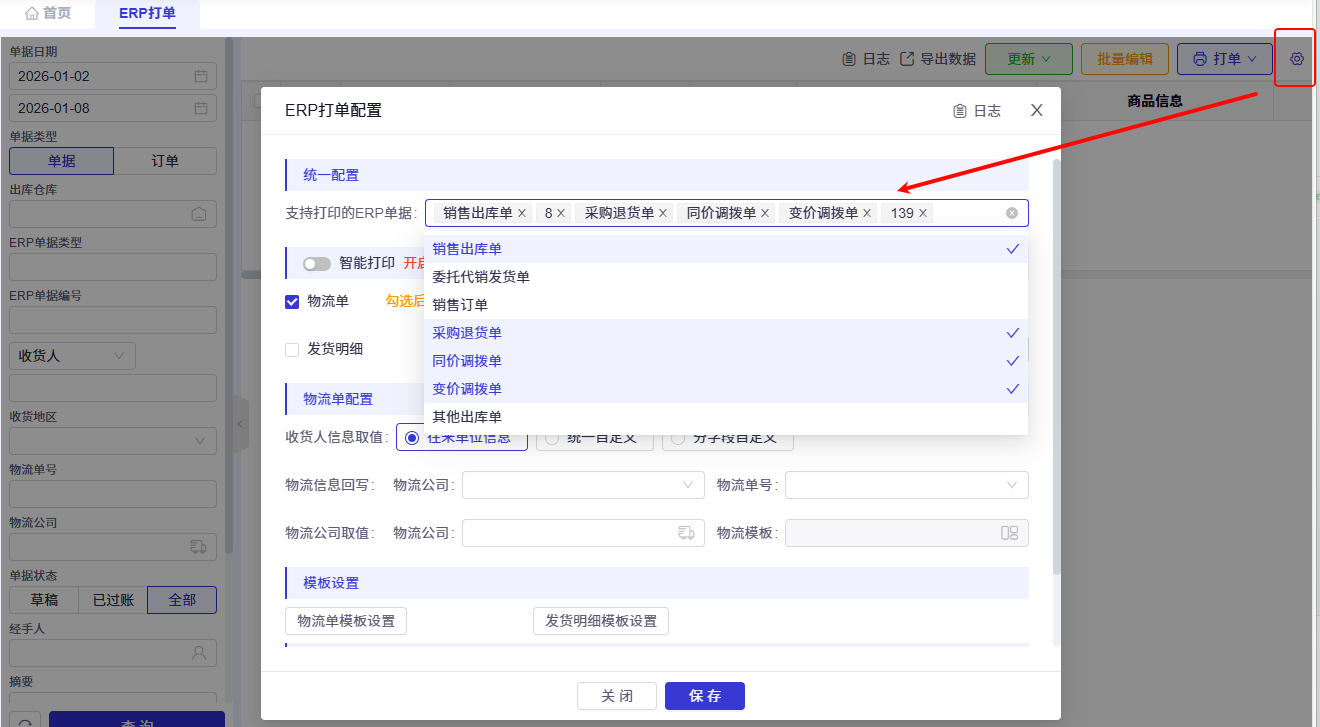Click the truck icon in 物流公司取值 field
Screen dimensions: 1320x727
(x=686, y=533)
